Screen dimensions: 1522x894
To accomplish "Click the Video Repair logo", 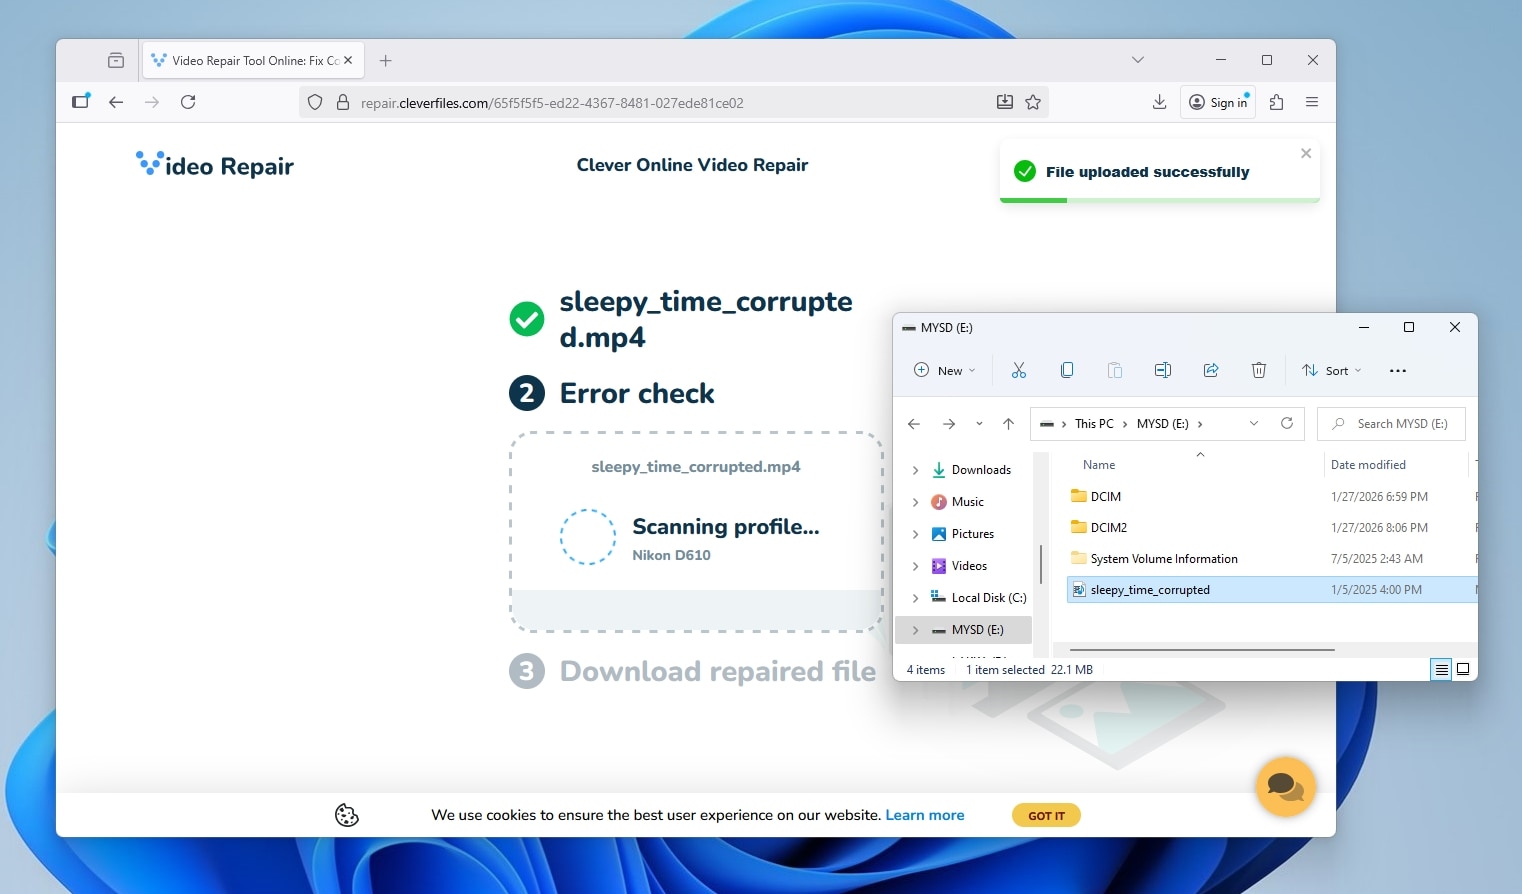I will [x=214, y=164].
